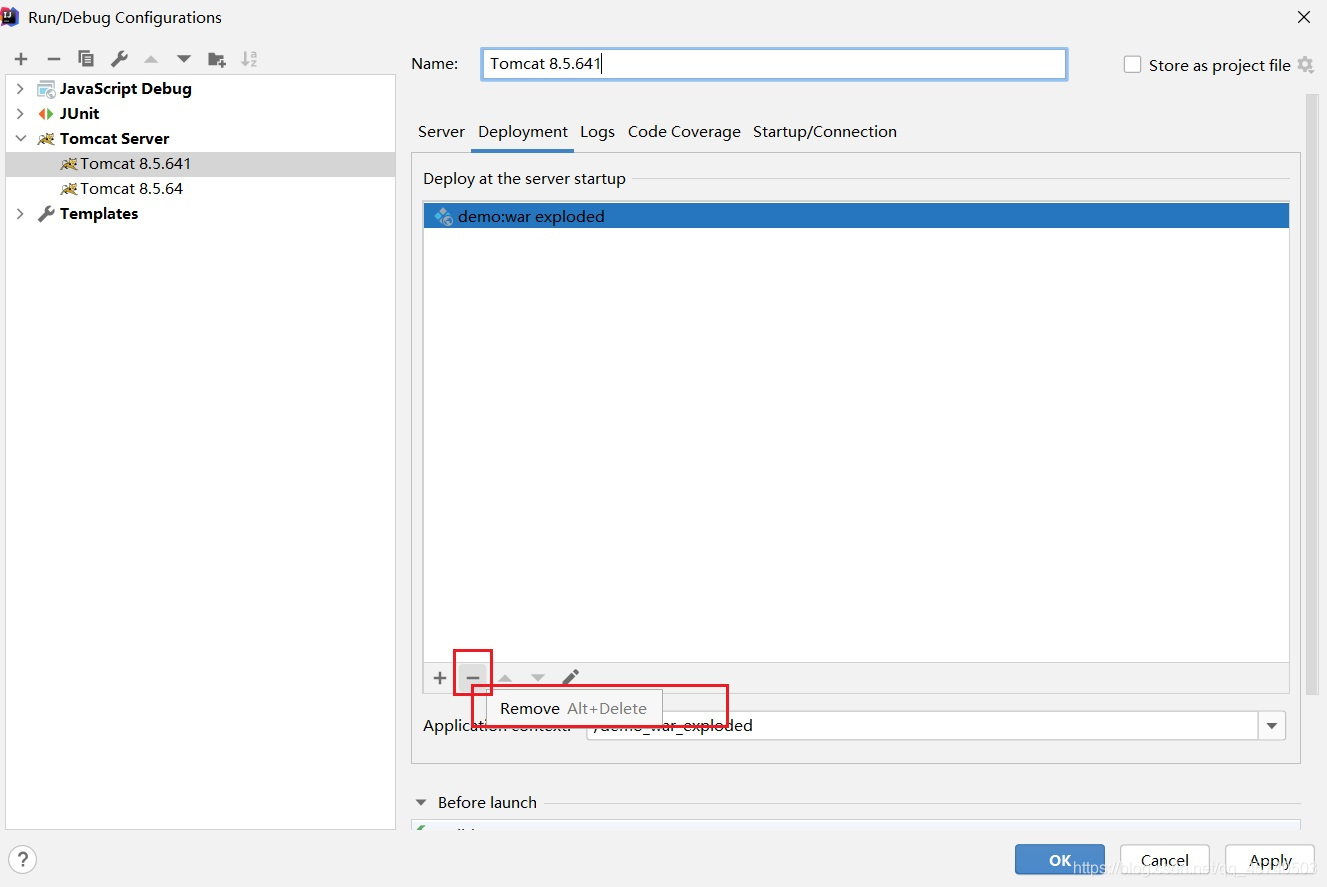The image size is (1327, 887).
Task: Switch to the Startup/Connection tab
Action: (825, 132)
